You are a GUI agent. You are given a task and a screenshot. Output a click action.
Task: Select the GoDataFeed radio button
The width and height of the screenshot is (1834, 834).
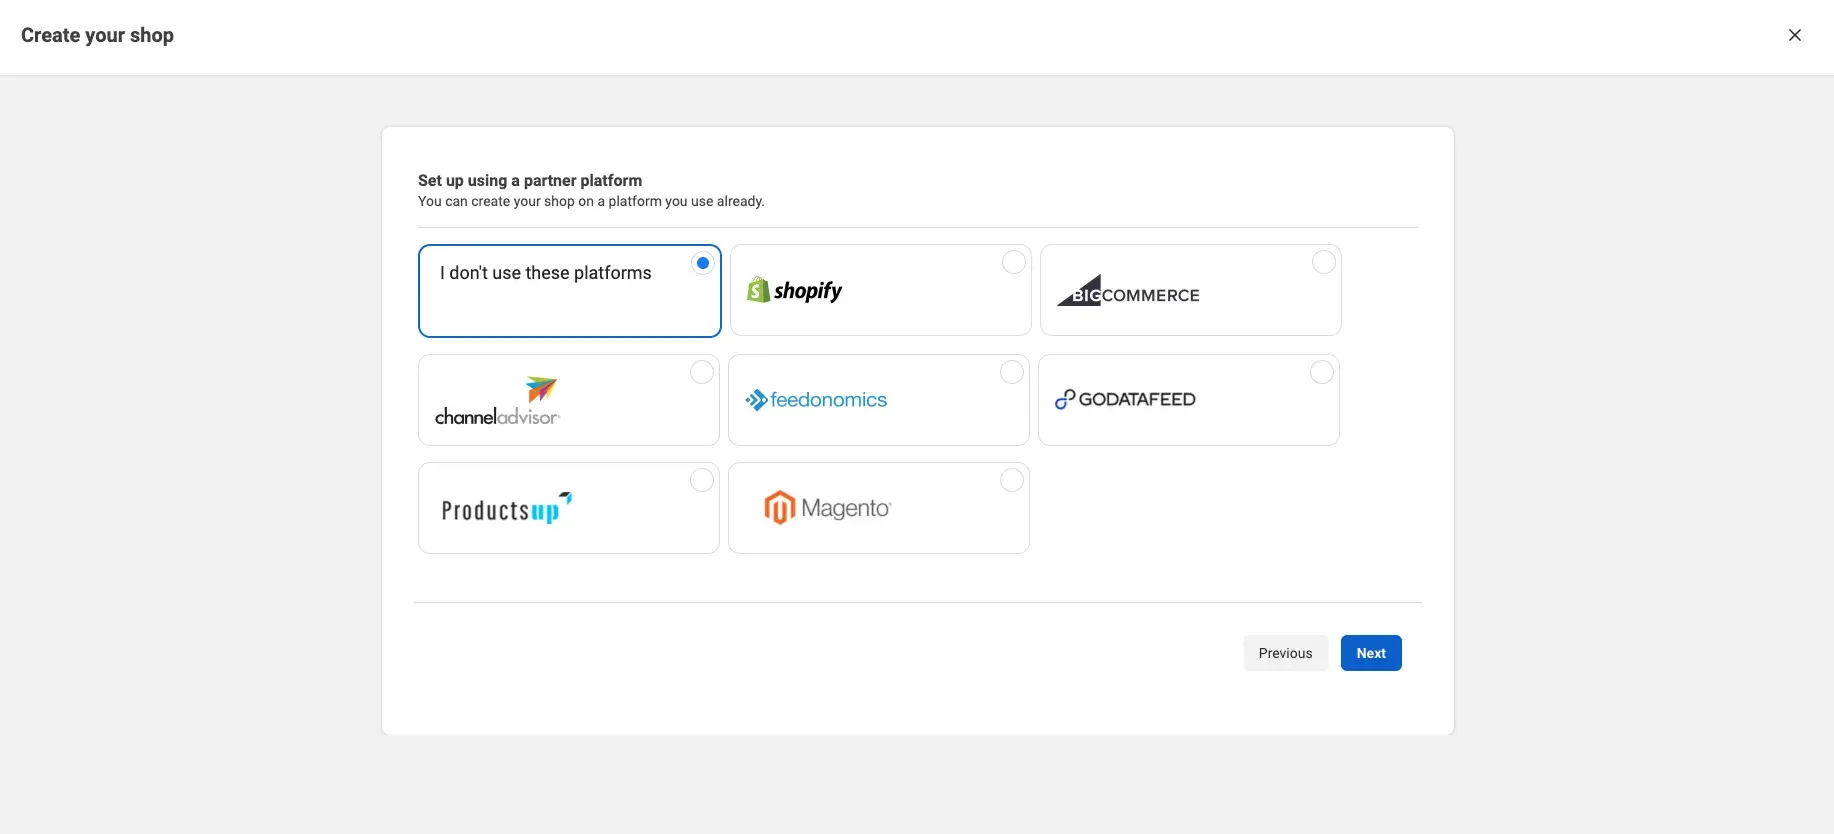pos(1321,372)
